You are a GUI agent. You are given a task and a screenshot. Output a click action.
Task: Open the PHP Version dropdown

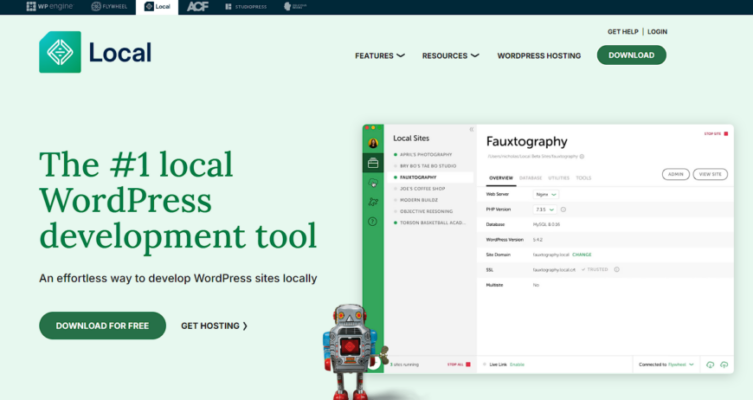[545, 209]
